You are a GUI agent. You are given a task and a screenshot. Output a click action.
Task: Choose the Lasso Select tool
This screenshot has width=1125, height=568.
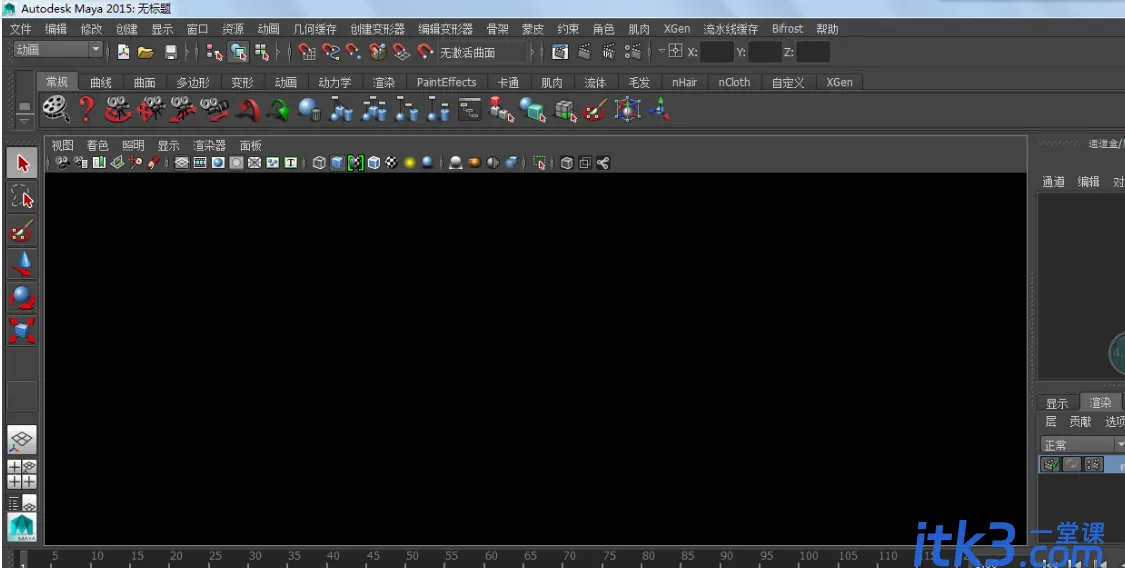22,197
